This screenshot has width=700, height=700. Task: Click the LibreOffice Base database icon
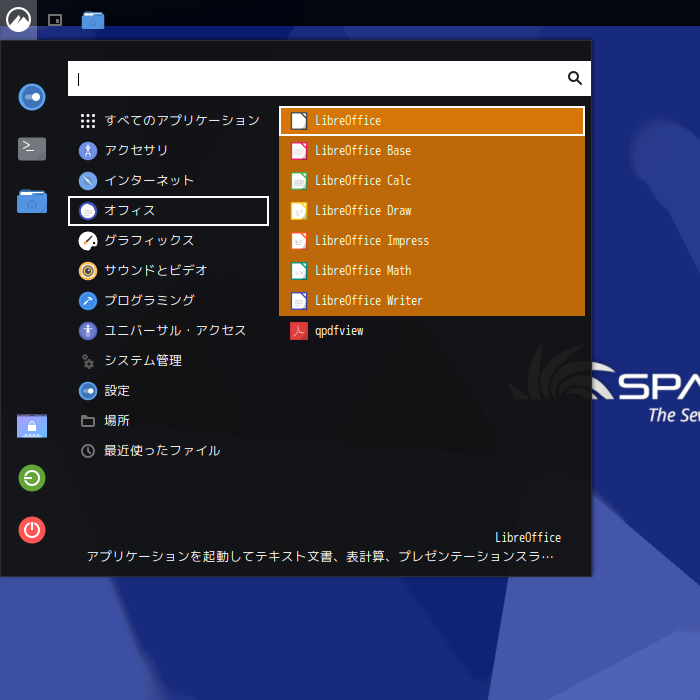tap(299, 151)
